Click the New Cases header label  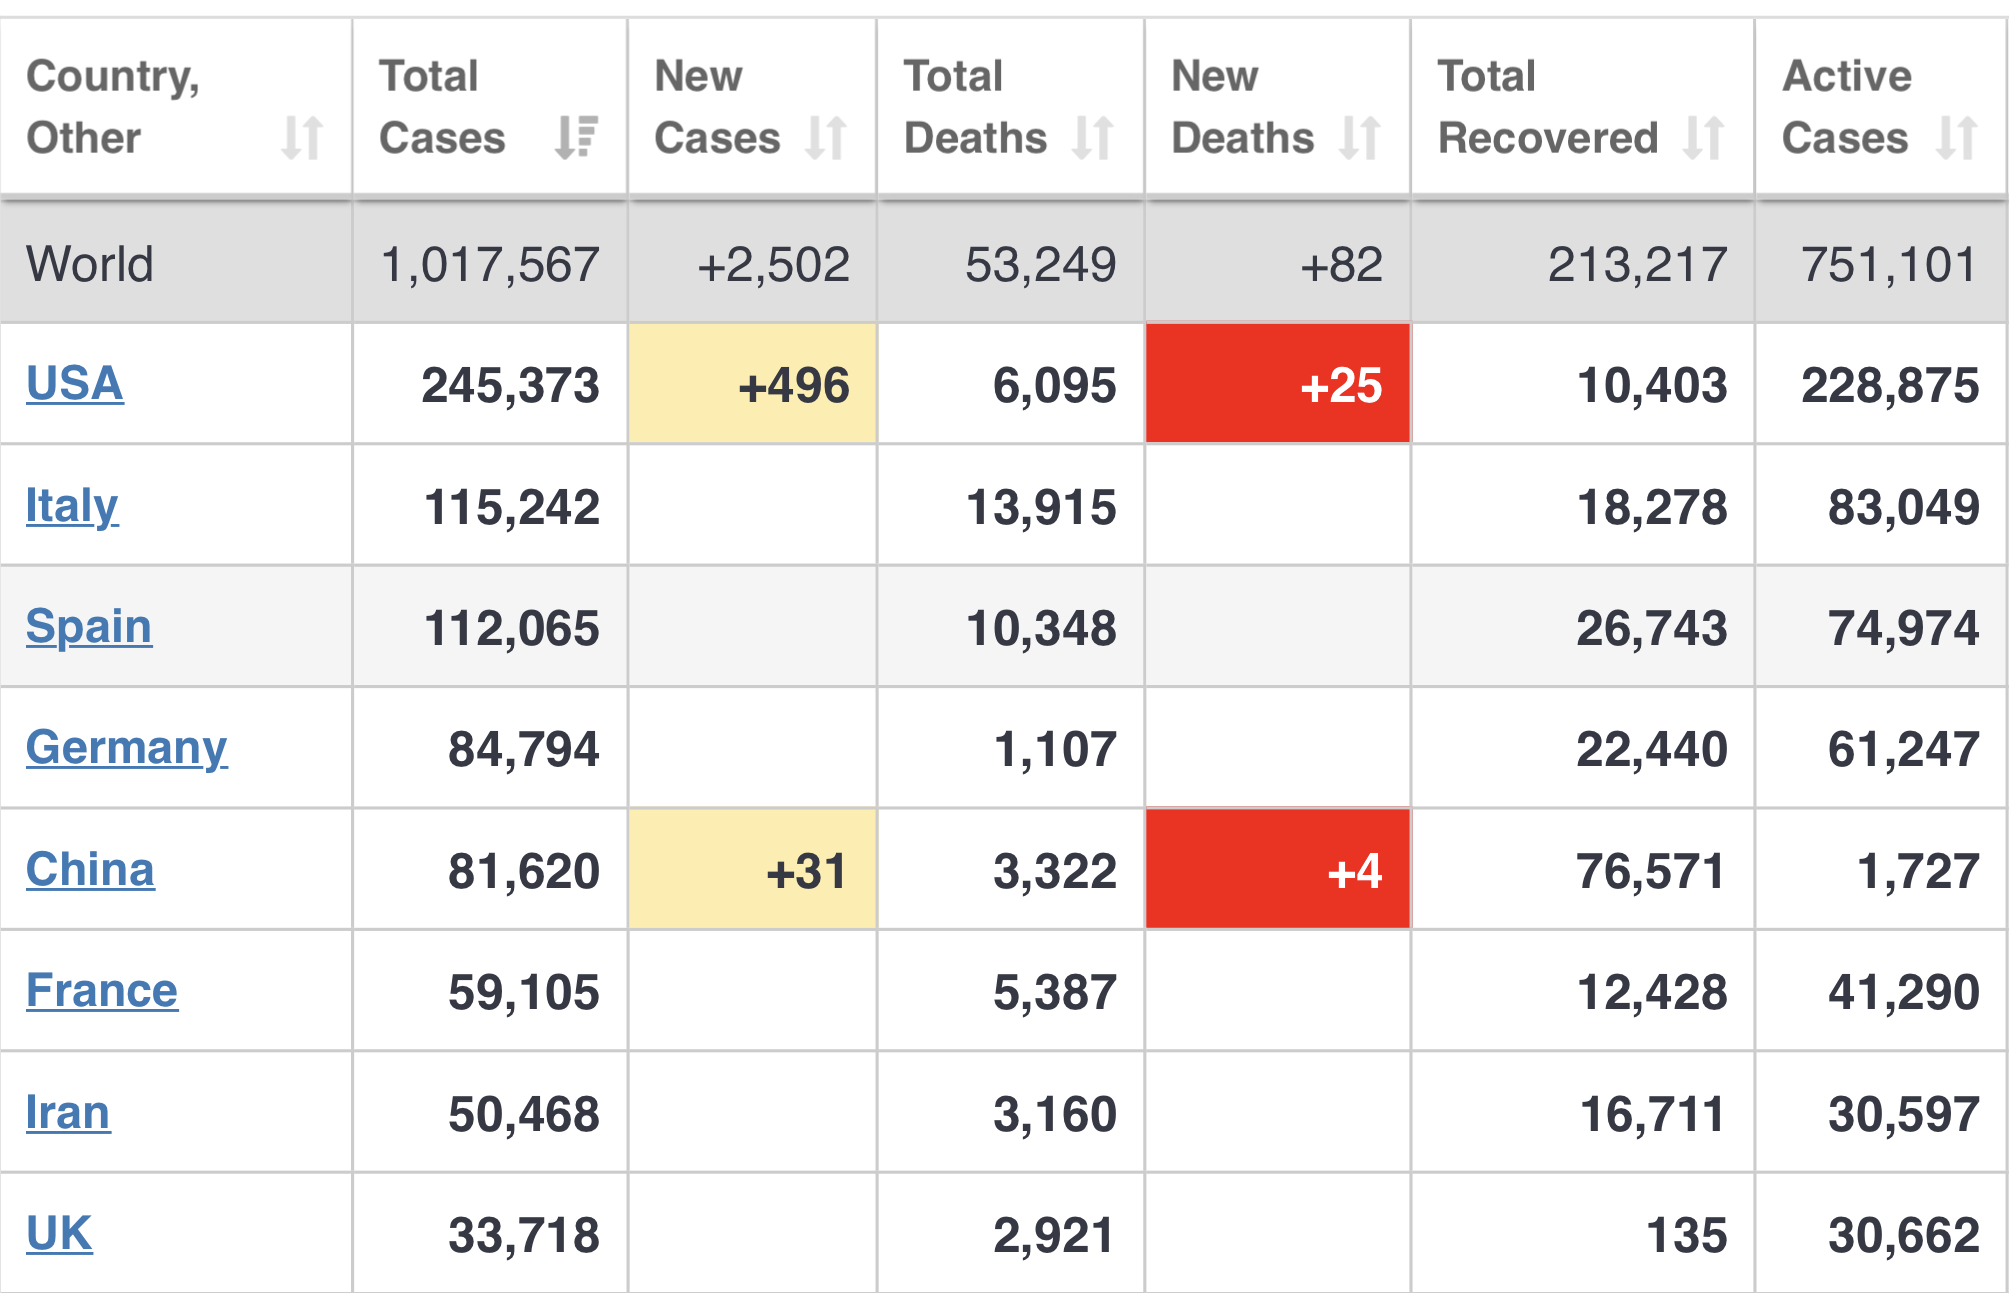(x=717, y=107)
